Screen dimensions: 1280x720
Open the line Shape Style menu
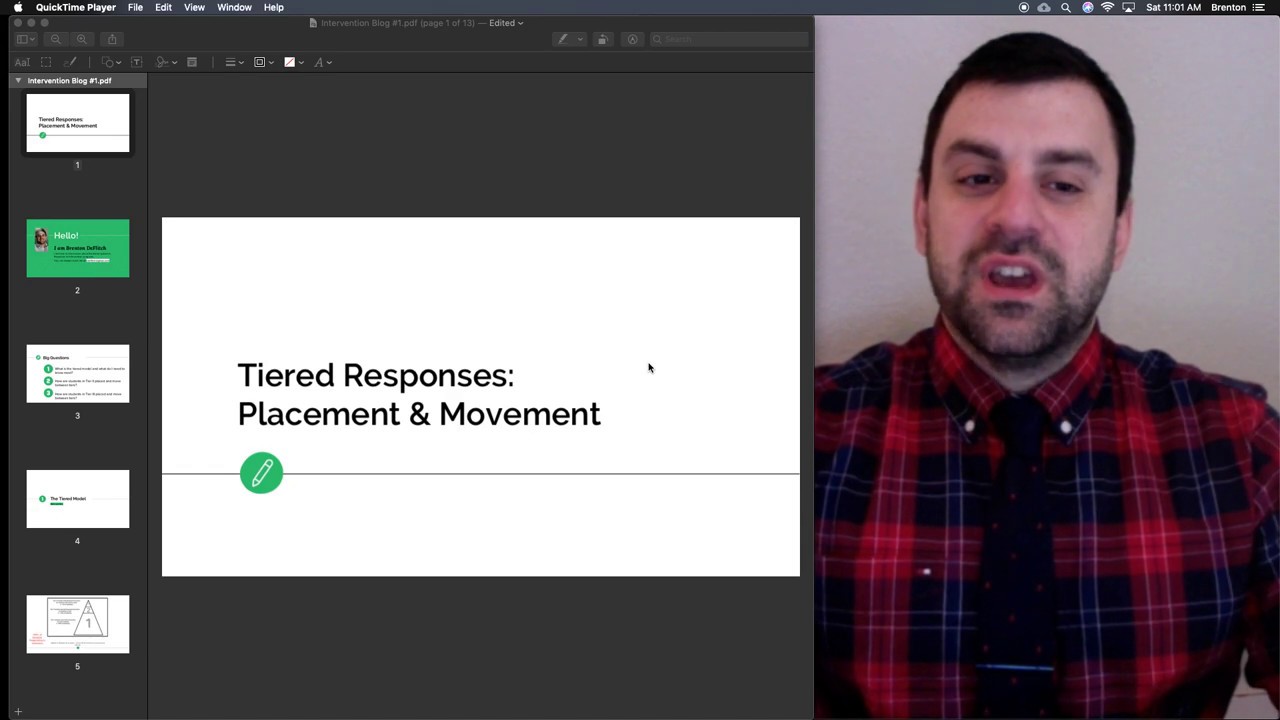pos(234,62)
